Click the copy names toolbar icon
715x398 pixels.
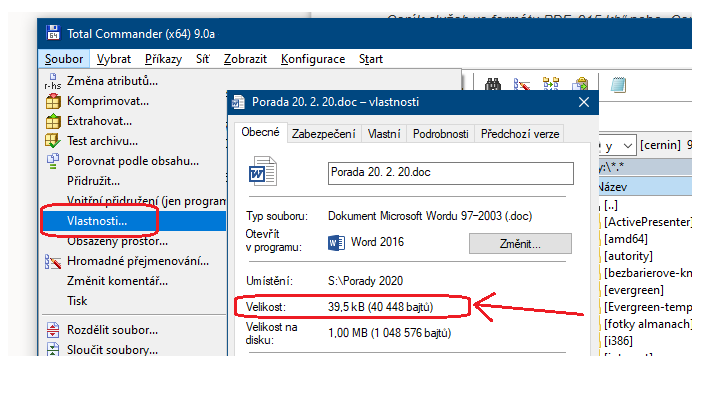(580, 84)
